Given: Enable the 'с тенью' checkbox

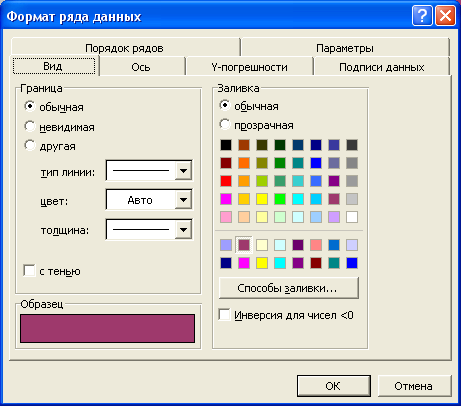Looking at the screenshot, I should [x=29, y=270].
